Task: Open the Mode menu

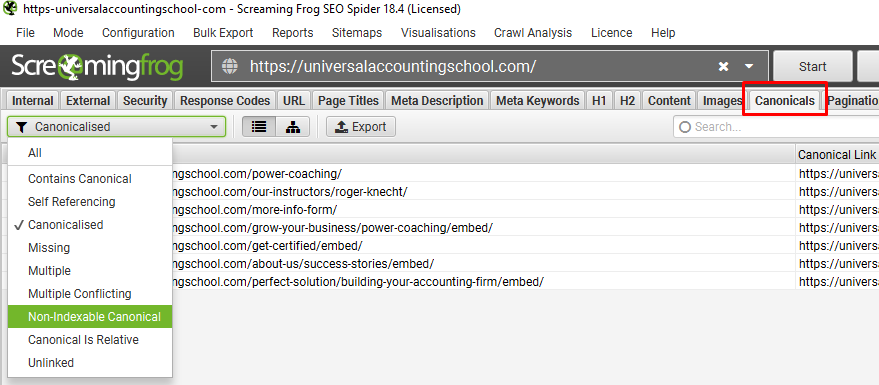Action: [68, 33]
